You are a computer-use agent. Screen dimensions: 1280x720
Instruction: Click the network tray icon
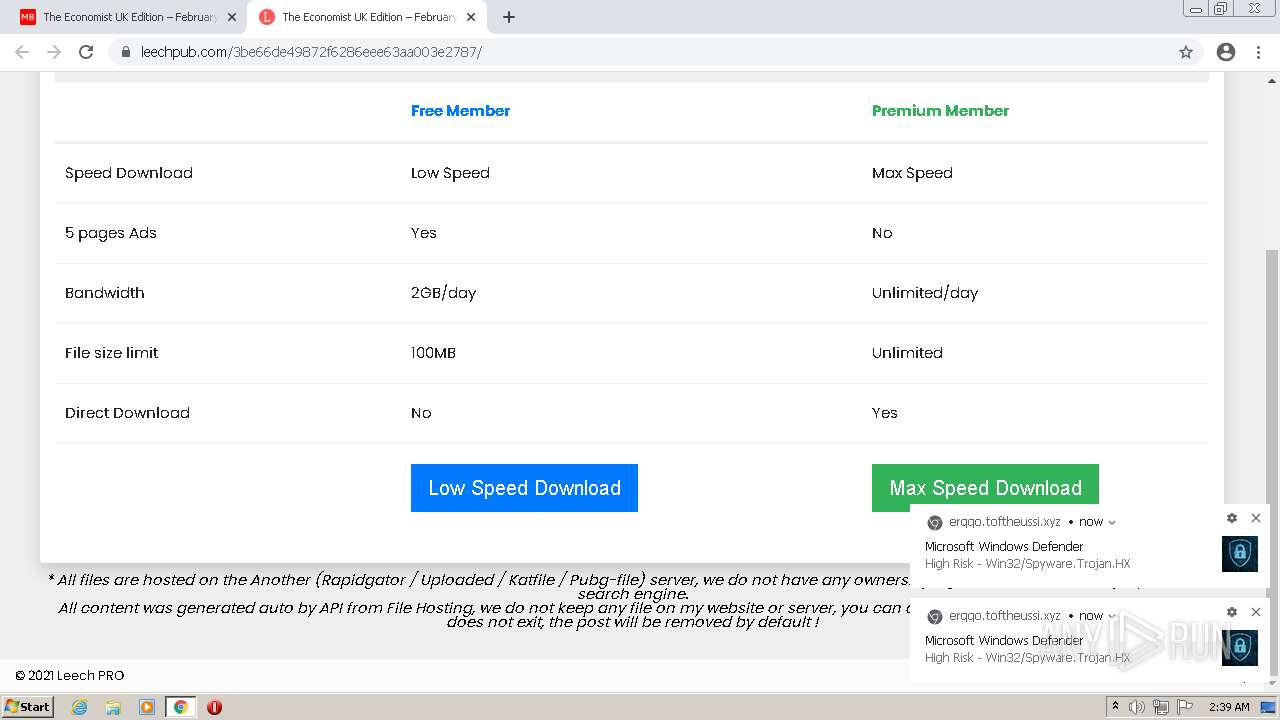(1160, 707)
